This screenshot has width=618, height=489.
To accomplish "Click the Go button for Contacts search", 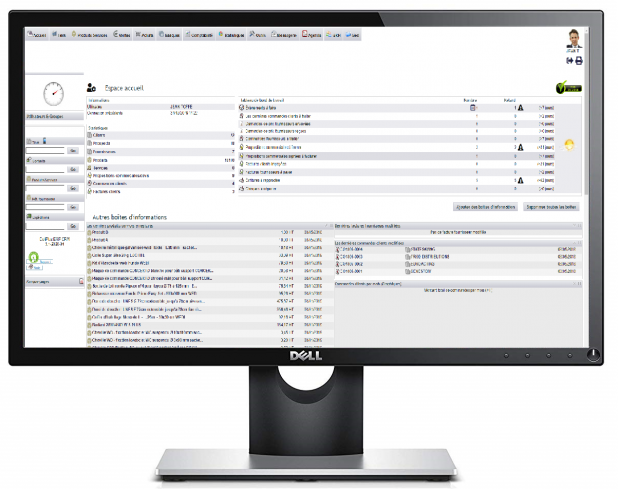I will click(x=73, y=169).
